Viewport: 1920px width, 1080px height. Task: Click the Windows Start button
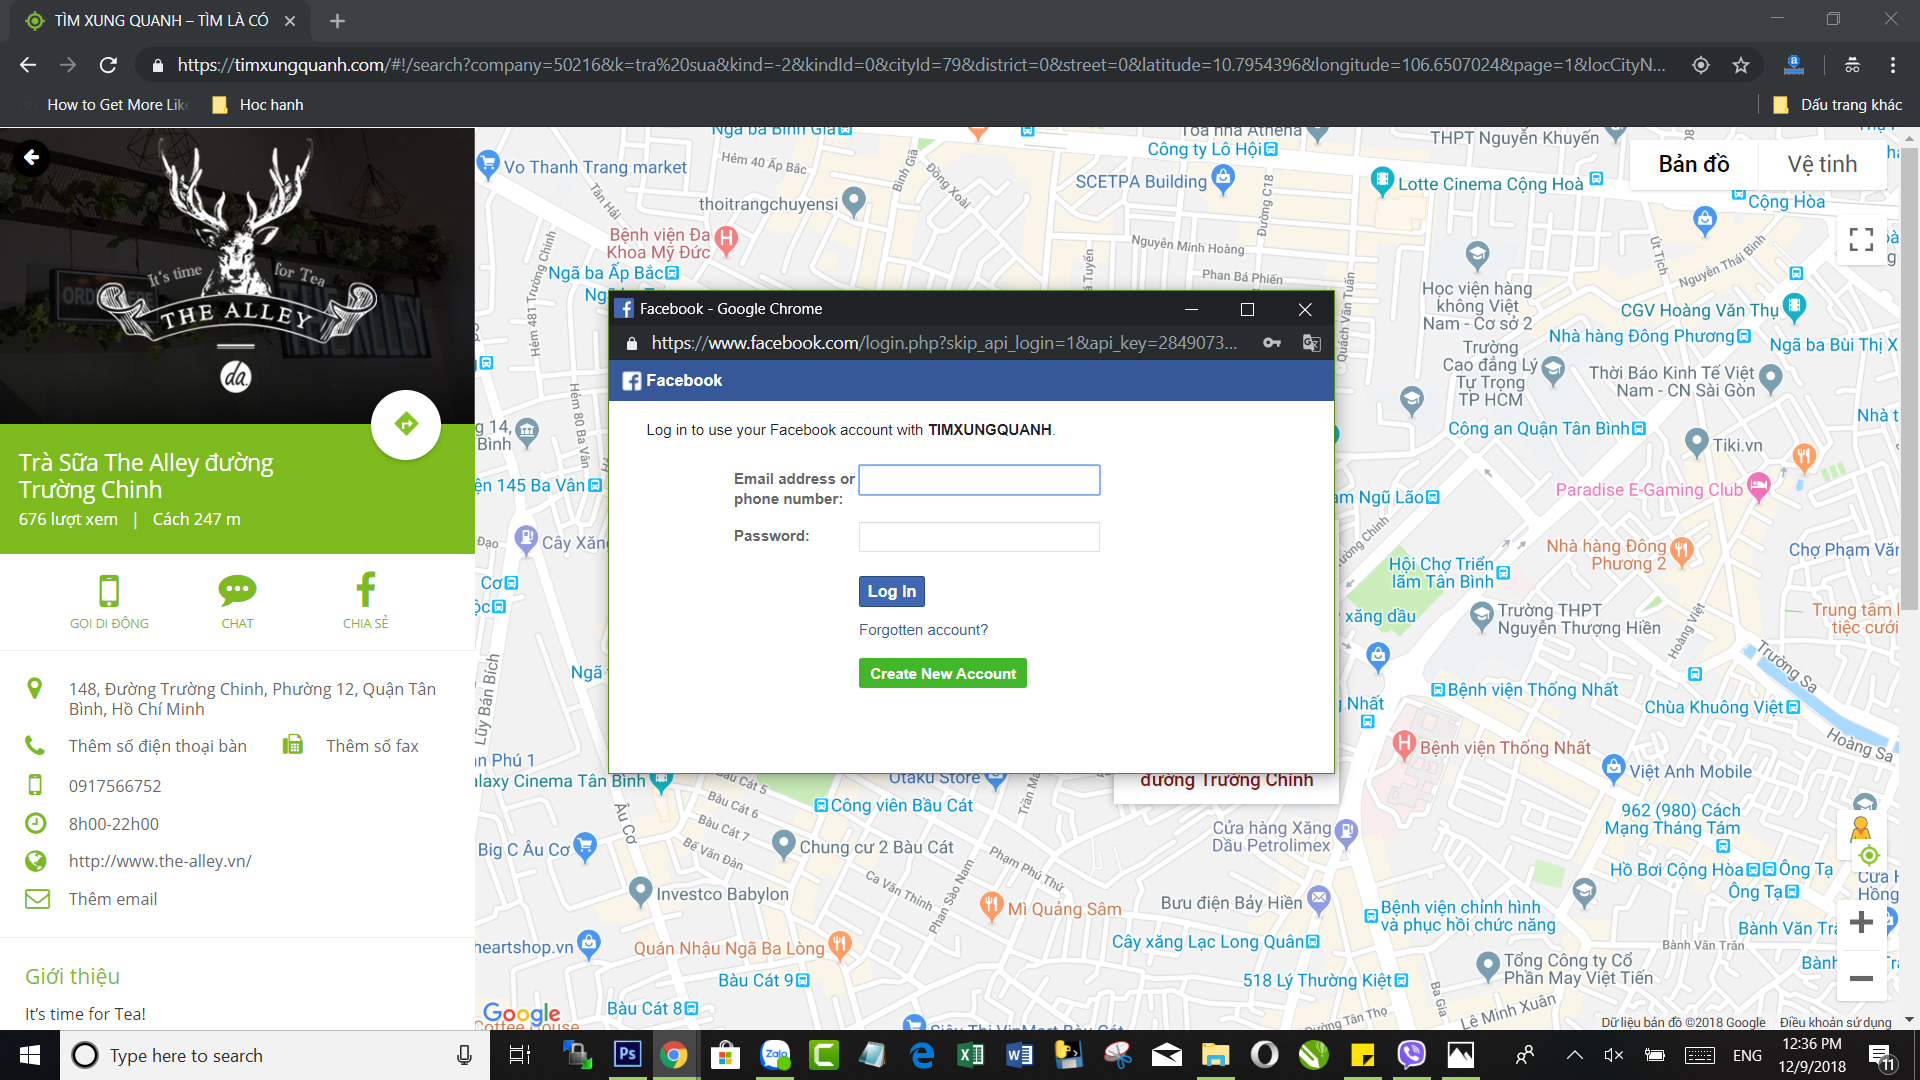tap(30, 1055)
